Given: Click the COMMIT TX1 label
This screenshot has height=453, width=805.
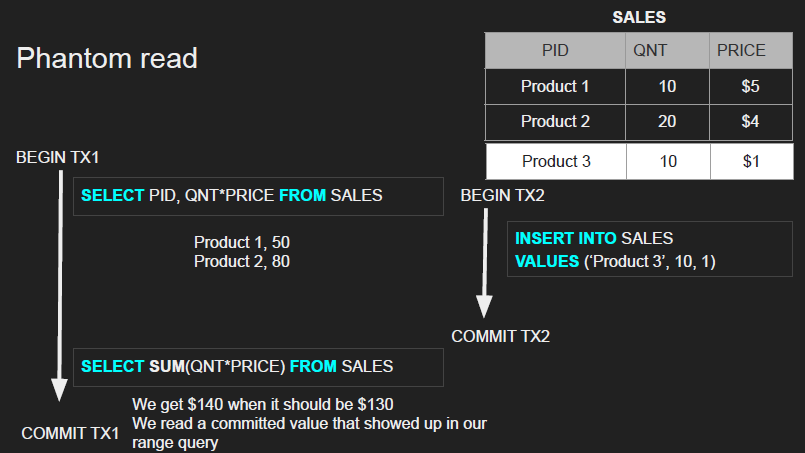Looking at the screenshot, I should click(70, 433).
